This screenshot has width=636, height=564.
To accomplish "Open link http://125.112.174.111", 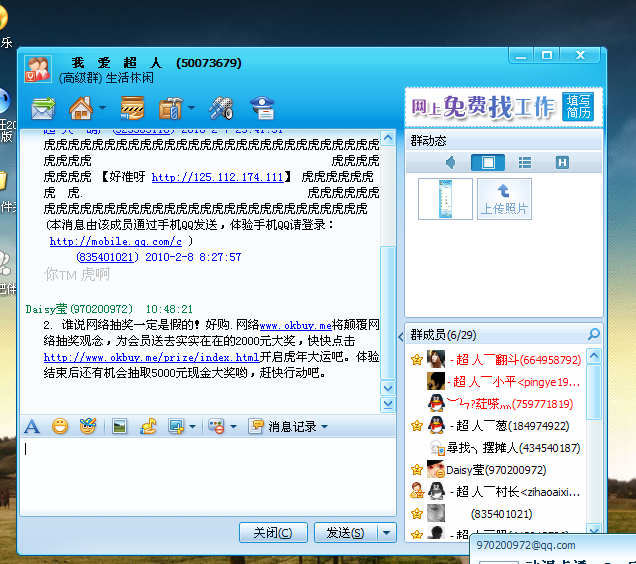I will (x=217, y=177).
